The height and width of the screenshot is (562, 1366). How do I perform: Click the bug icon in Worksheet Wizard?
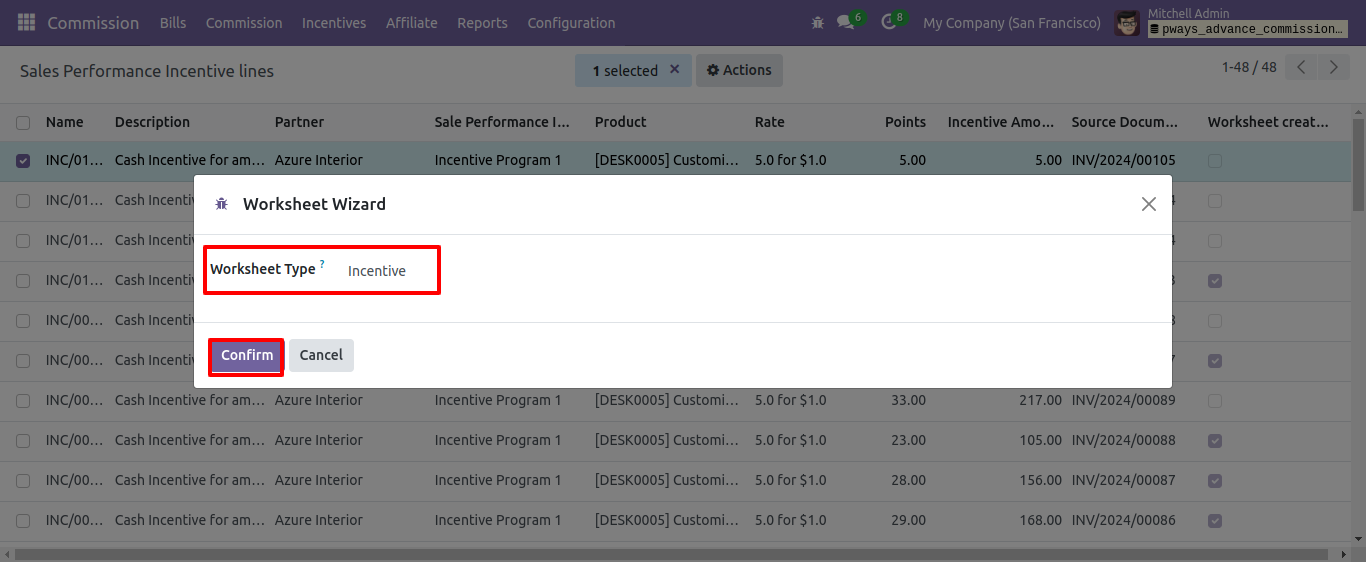222,204
